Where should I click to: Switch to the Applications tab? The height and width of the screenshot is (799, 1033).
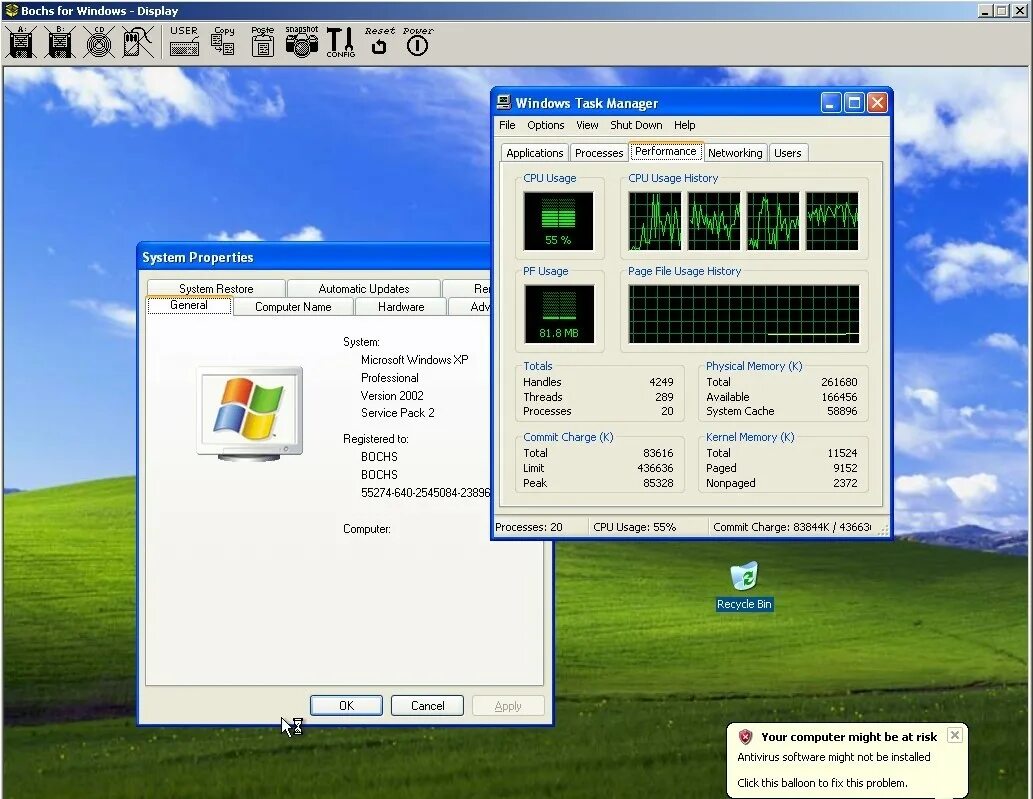(x=535, y=153)
